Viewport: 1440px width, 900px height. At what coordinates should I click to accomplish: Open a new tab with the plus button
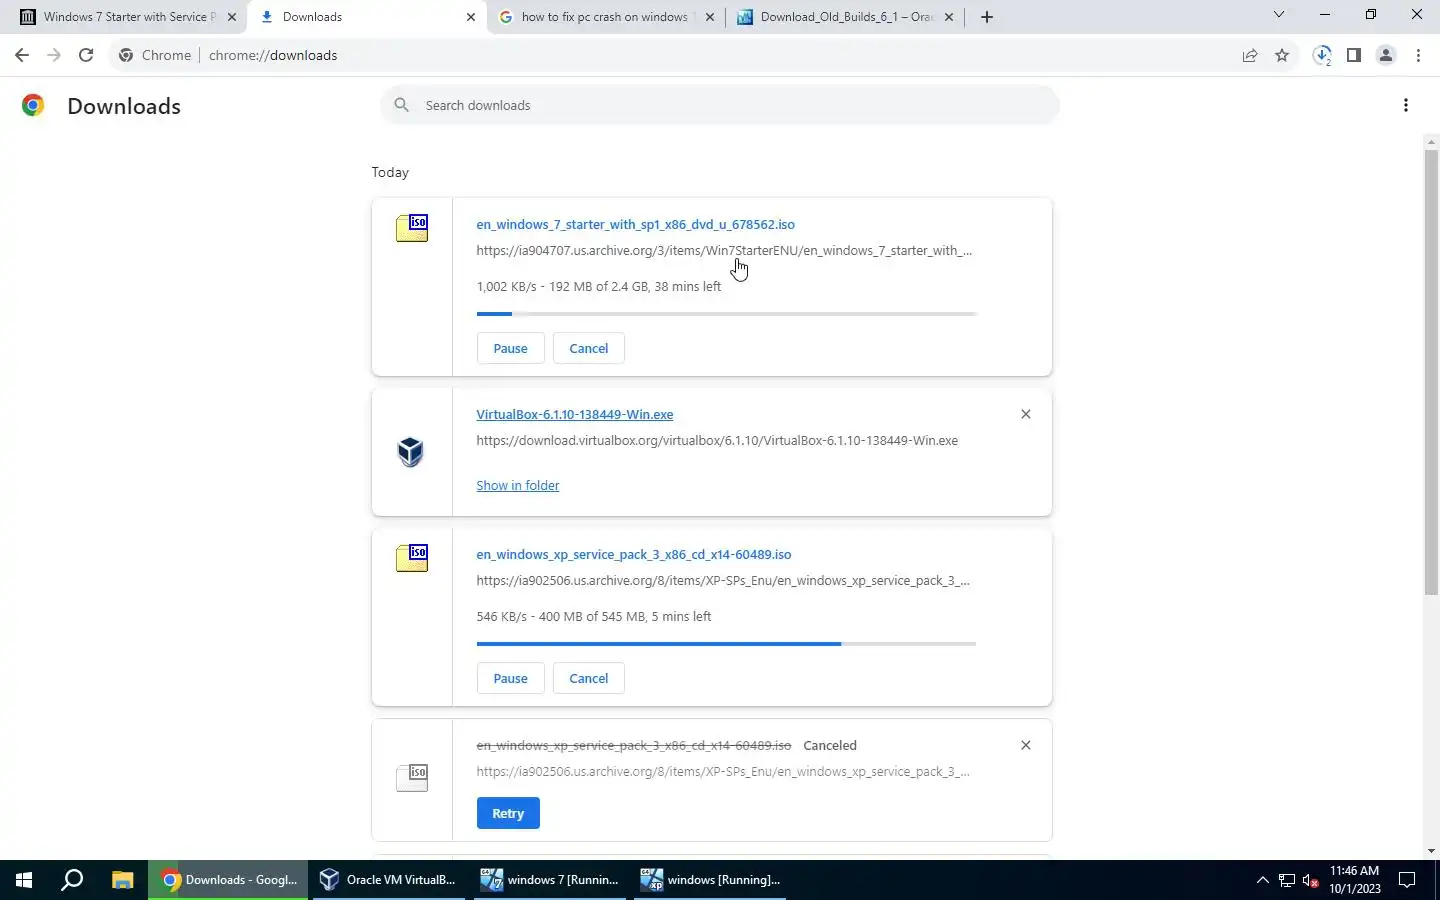click(x=987, y=17)
